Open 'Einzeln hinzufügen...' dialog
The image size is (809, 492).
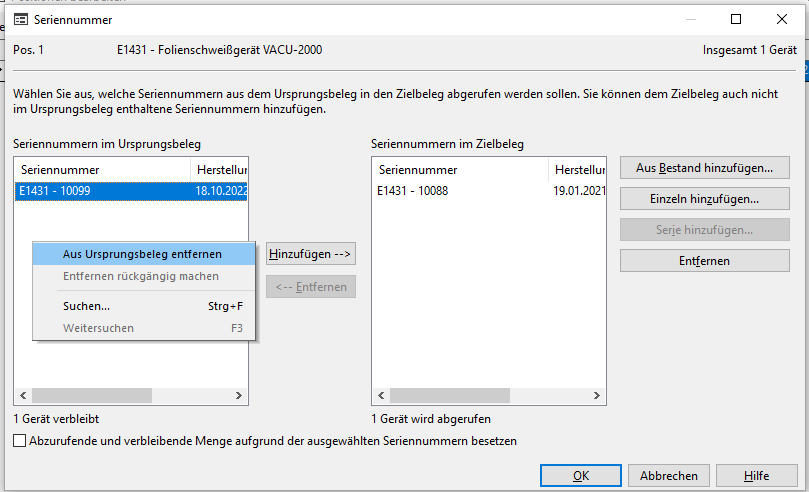pos(704,199)
